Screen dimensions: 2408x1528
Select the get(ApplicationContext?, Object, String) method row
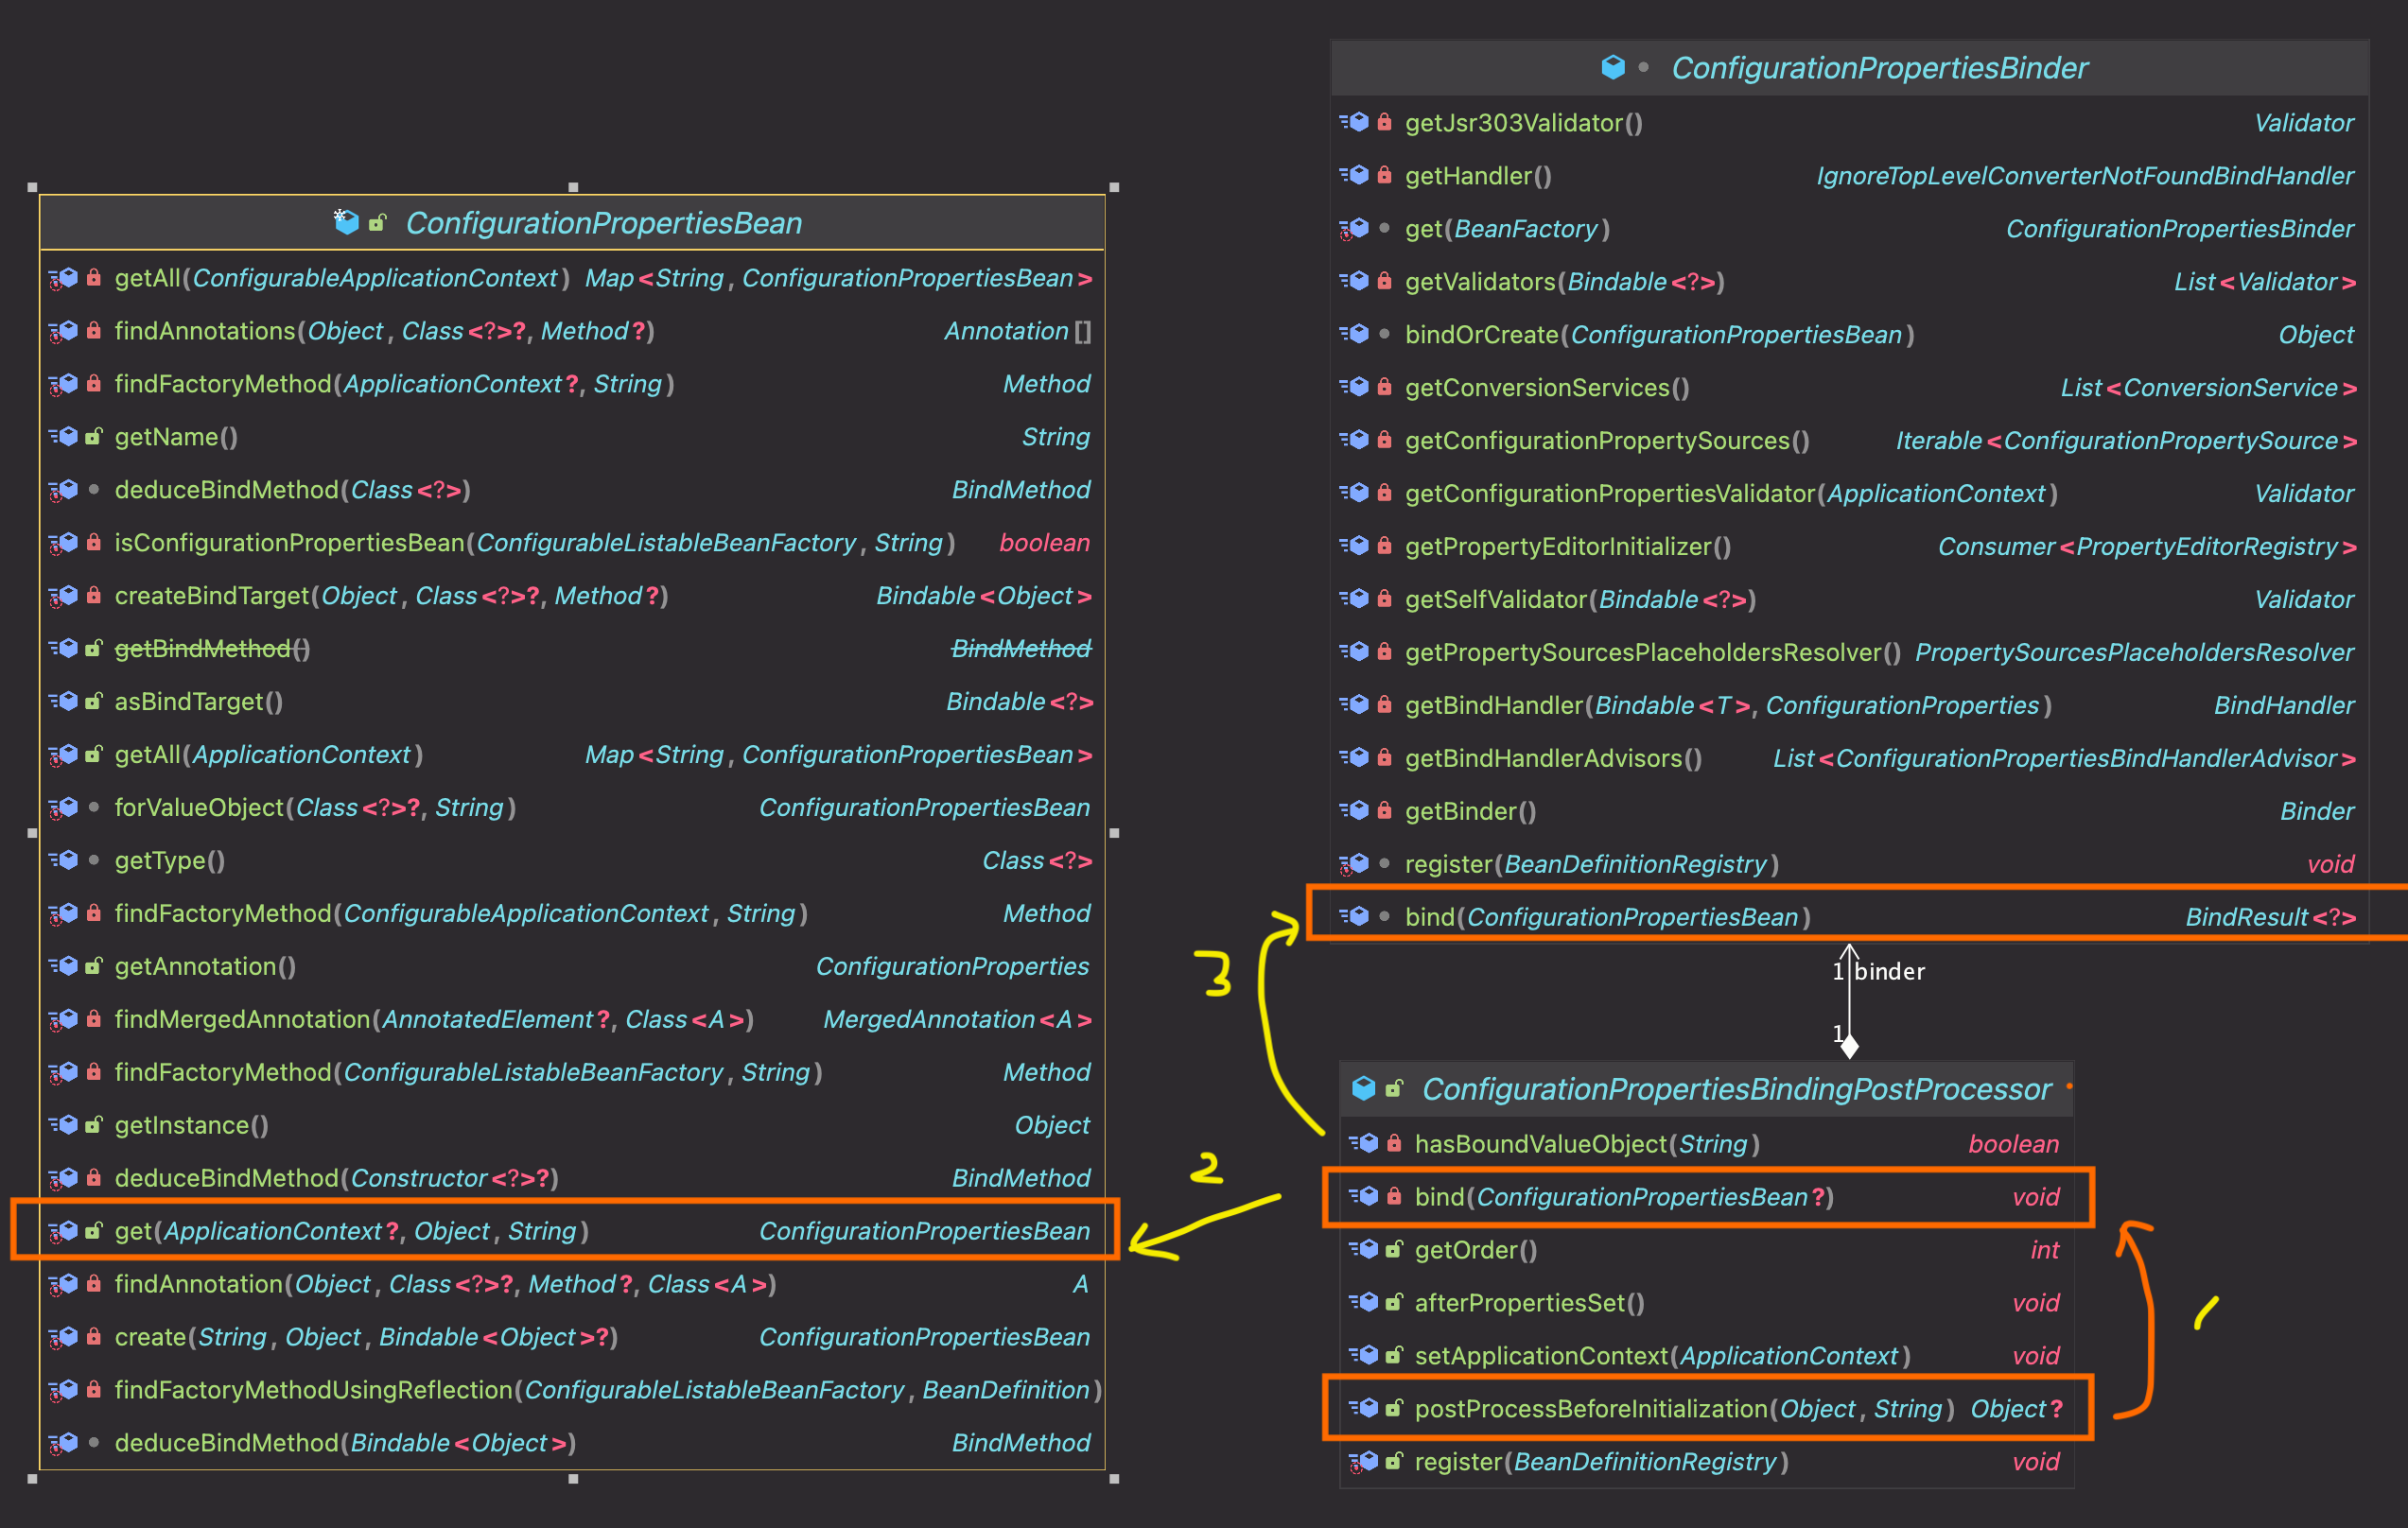point(350,1230)
